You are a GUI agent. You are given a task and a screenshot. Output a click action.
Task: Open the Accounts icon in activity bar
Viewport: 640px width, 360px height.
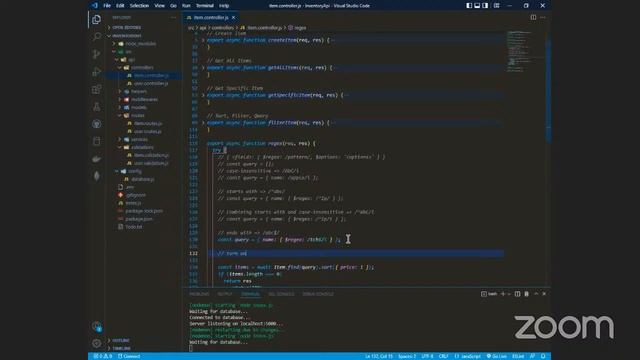click(x=96, y=326)
